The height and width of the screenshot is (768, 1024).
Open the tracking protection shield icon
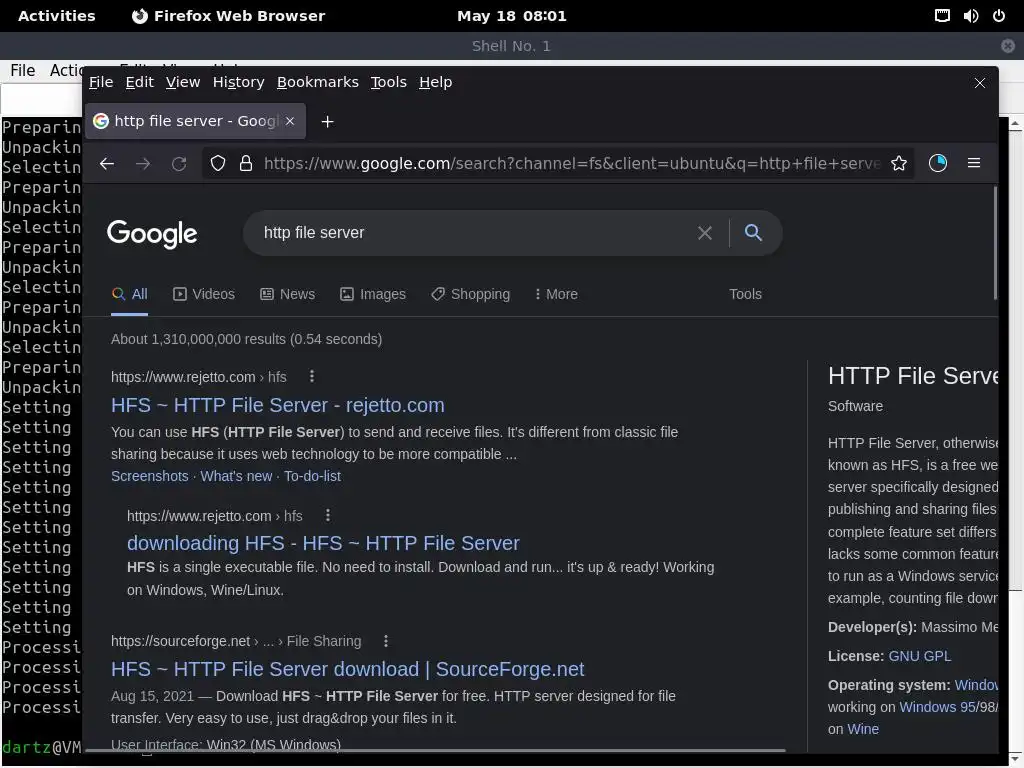click(x=218, y=163)
